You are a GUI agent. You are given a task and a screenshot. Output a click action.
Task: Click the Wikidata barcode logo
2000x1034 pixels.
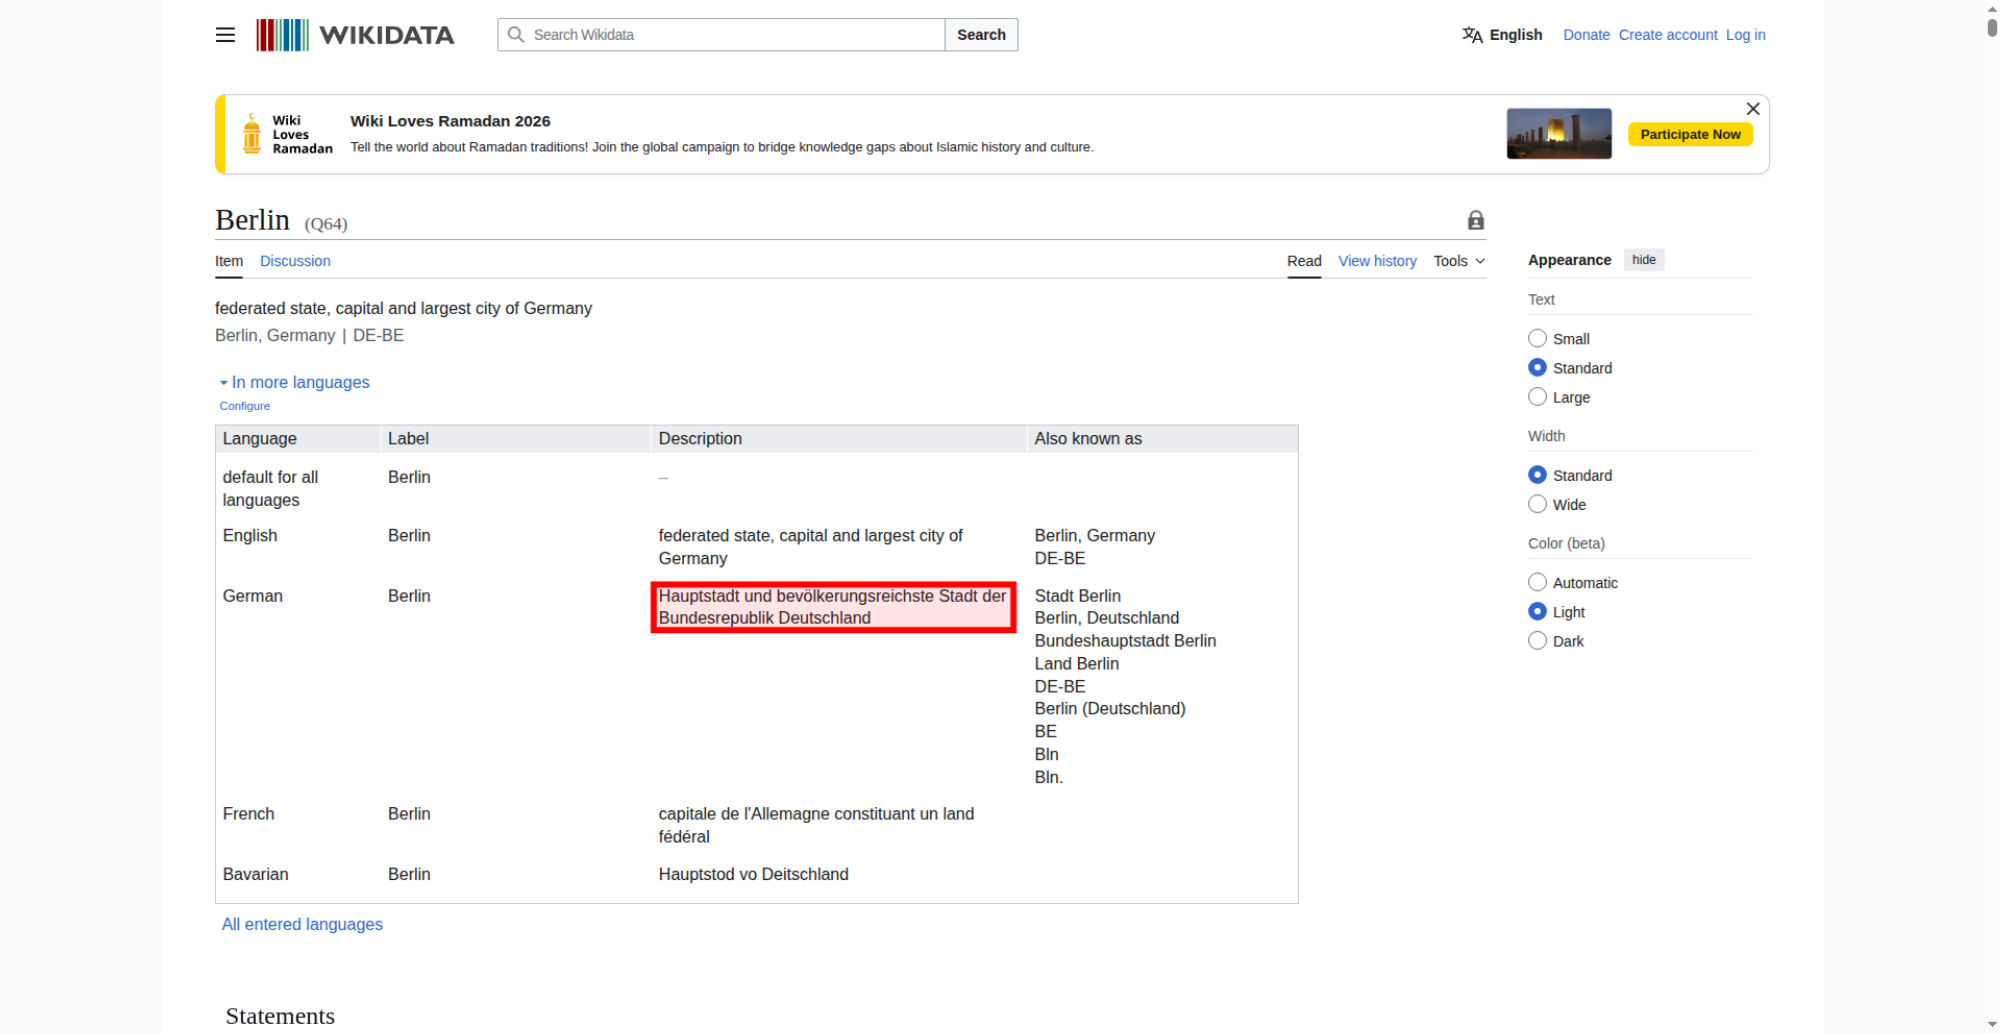282,35
